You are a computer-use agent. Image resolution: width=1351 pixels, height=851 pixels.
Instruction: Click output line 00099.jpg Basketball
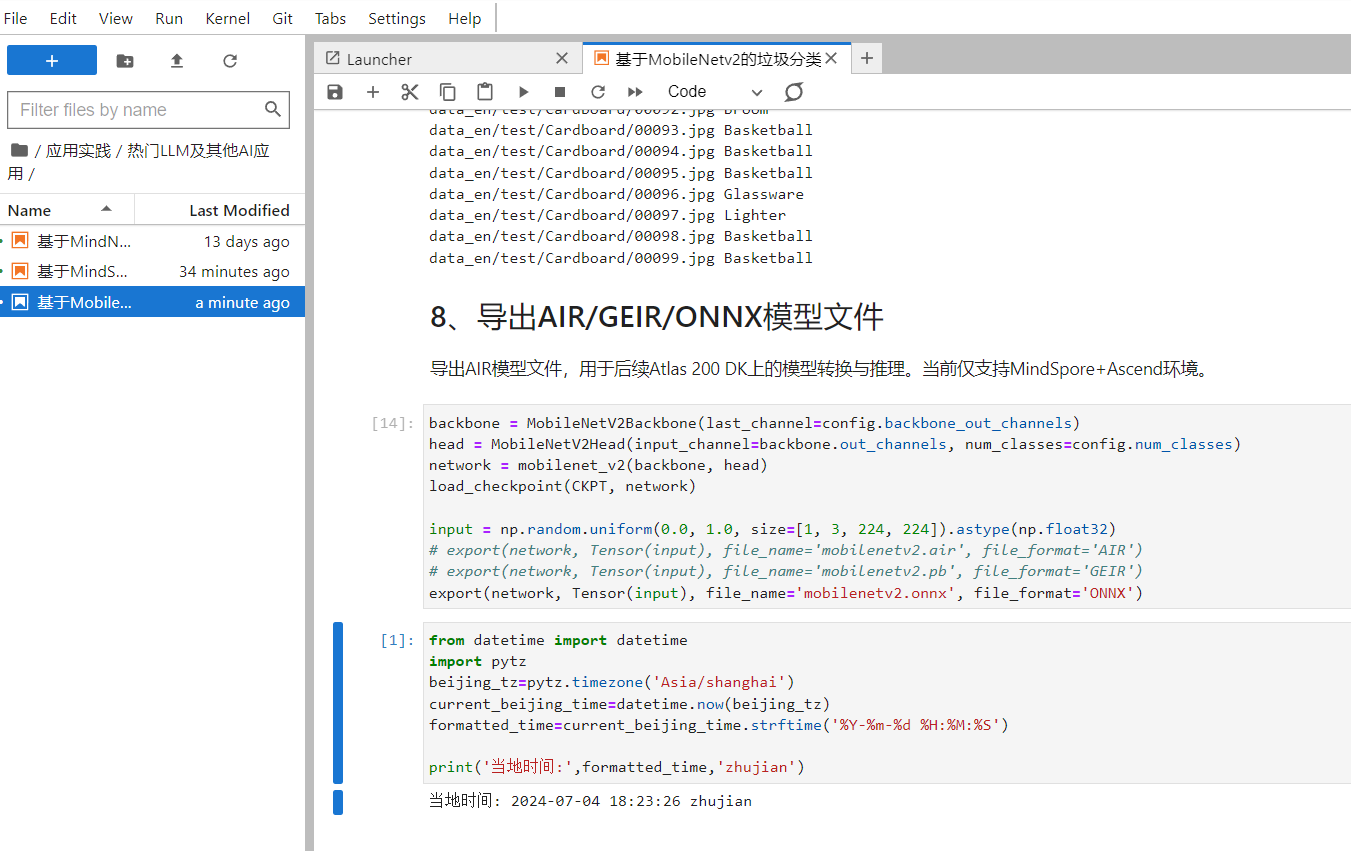(621, 258)
